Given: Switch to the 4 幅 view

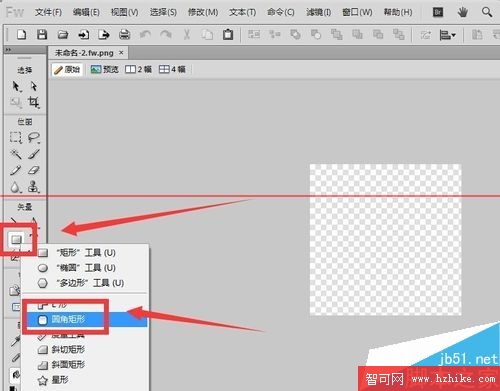Looking at the screenshot, I should [x=172, y=69].
